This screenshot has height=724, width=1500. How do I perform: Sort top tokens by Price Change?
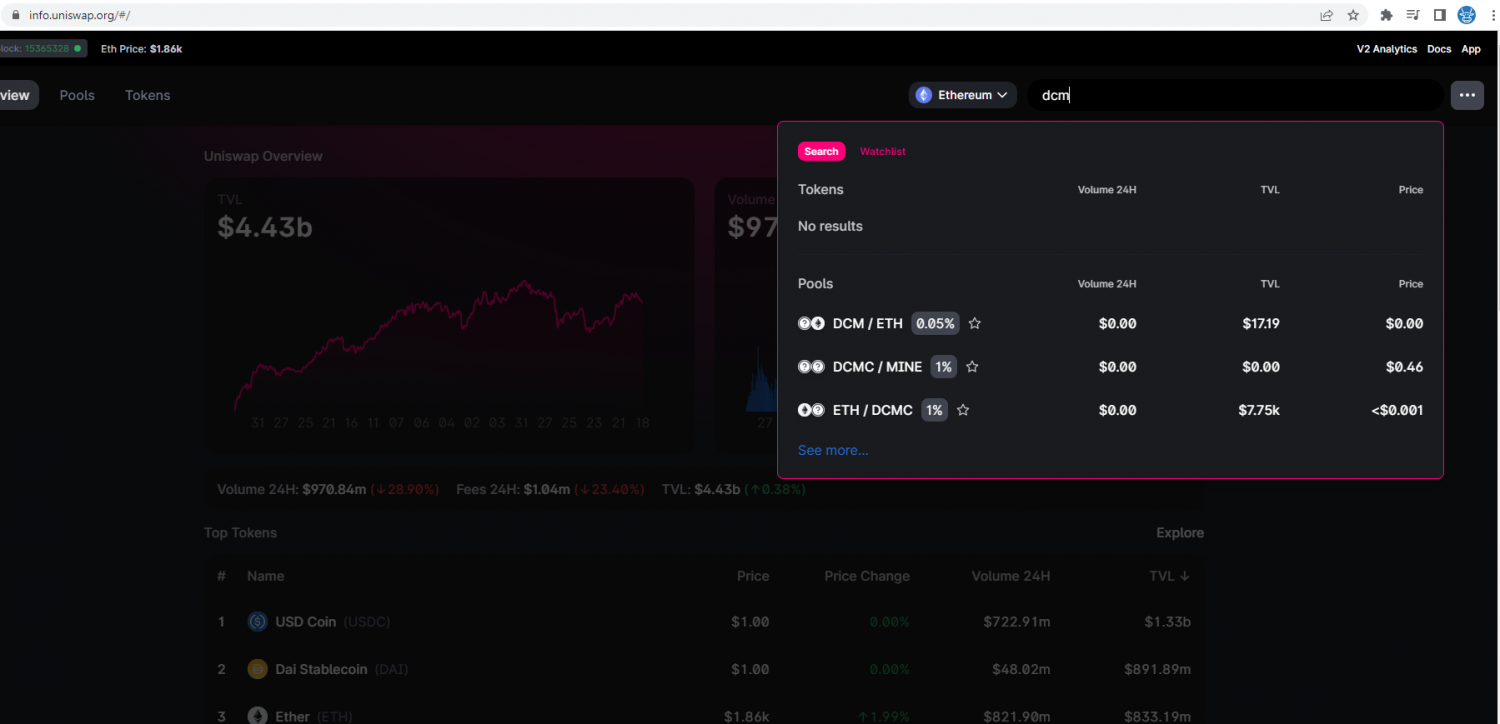point(867,576)
